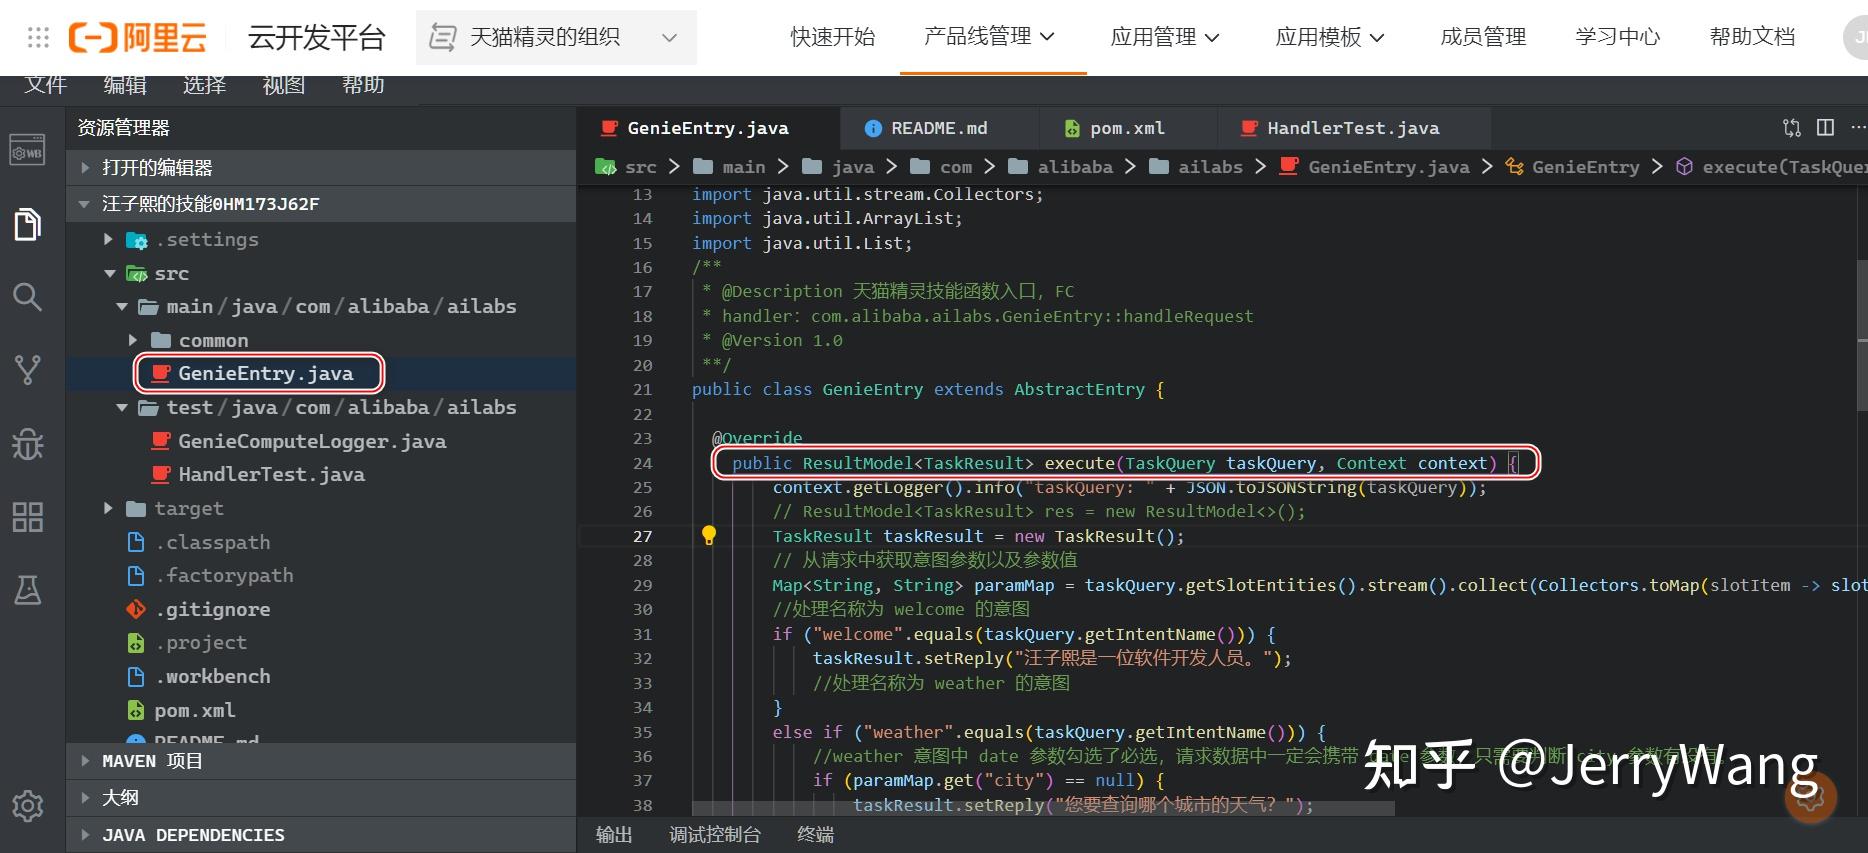Open the Explorer files icon in activity bar

click(x=27, y=224)
